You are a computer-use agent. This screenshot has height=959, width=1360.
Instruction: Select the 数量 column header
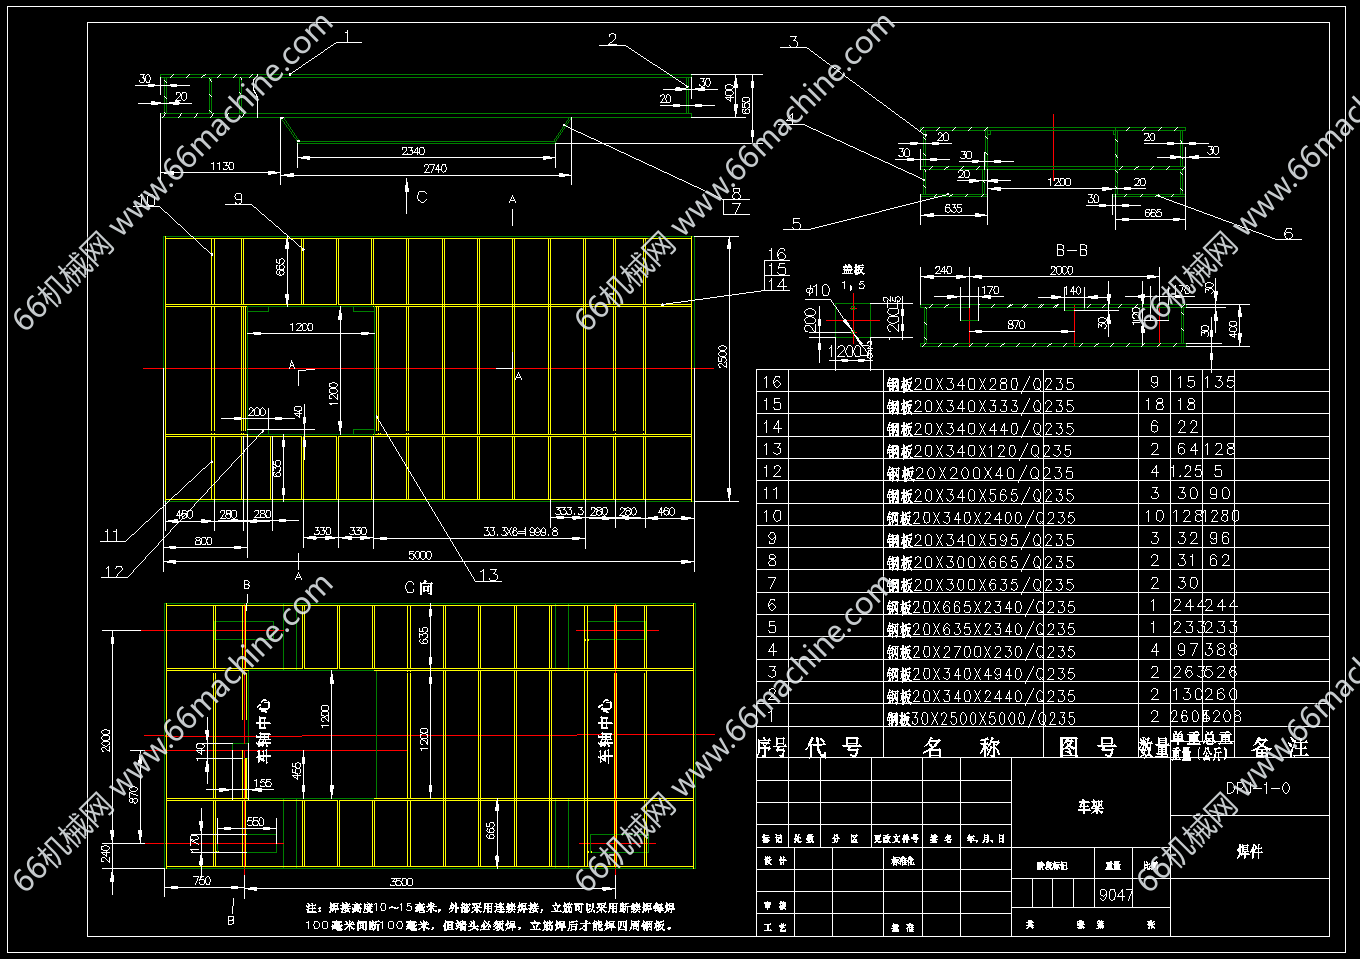[x=1153, y=747]
